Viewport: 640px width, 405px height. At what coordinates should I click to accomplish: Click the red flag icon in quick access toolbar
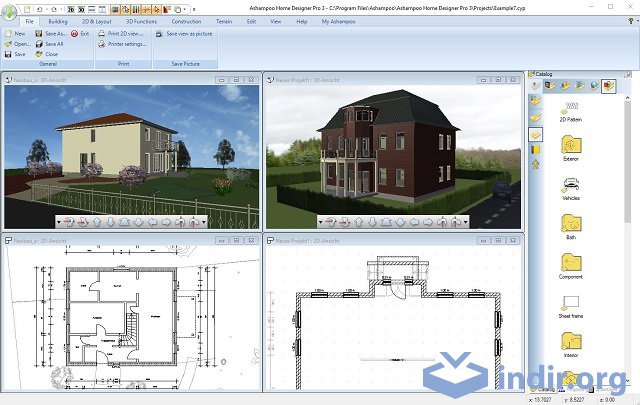pos(167,9)
